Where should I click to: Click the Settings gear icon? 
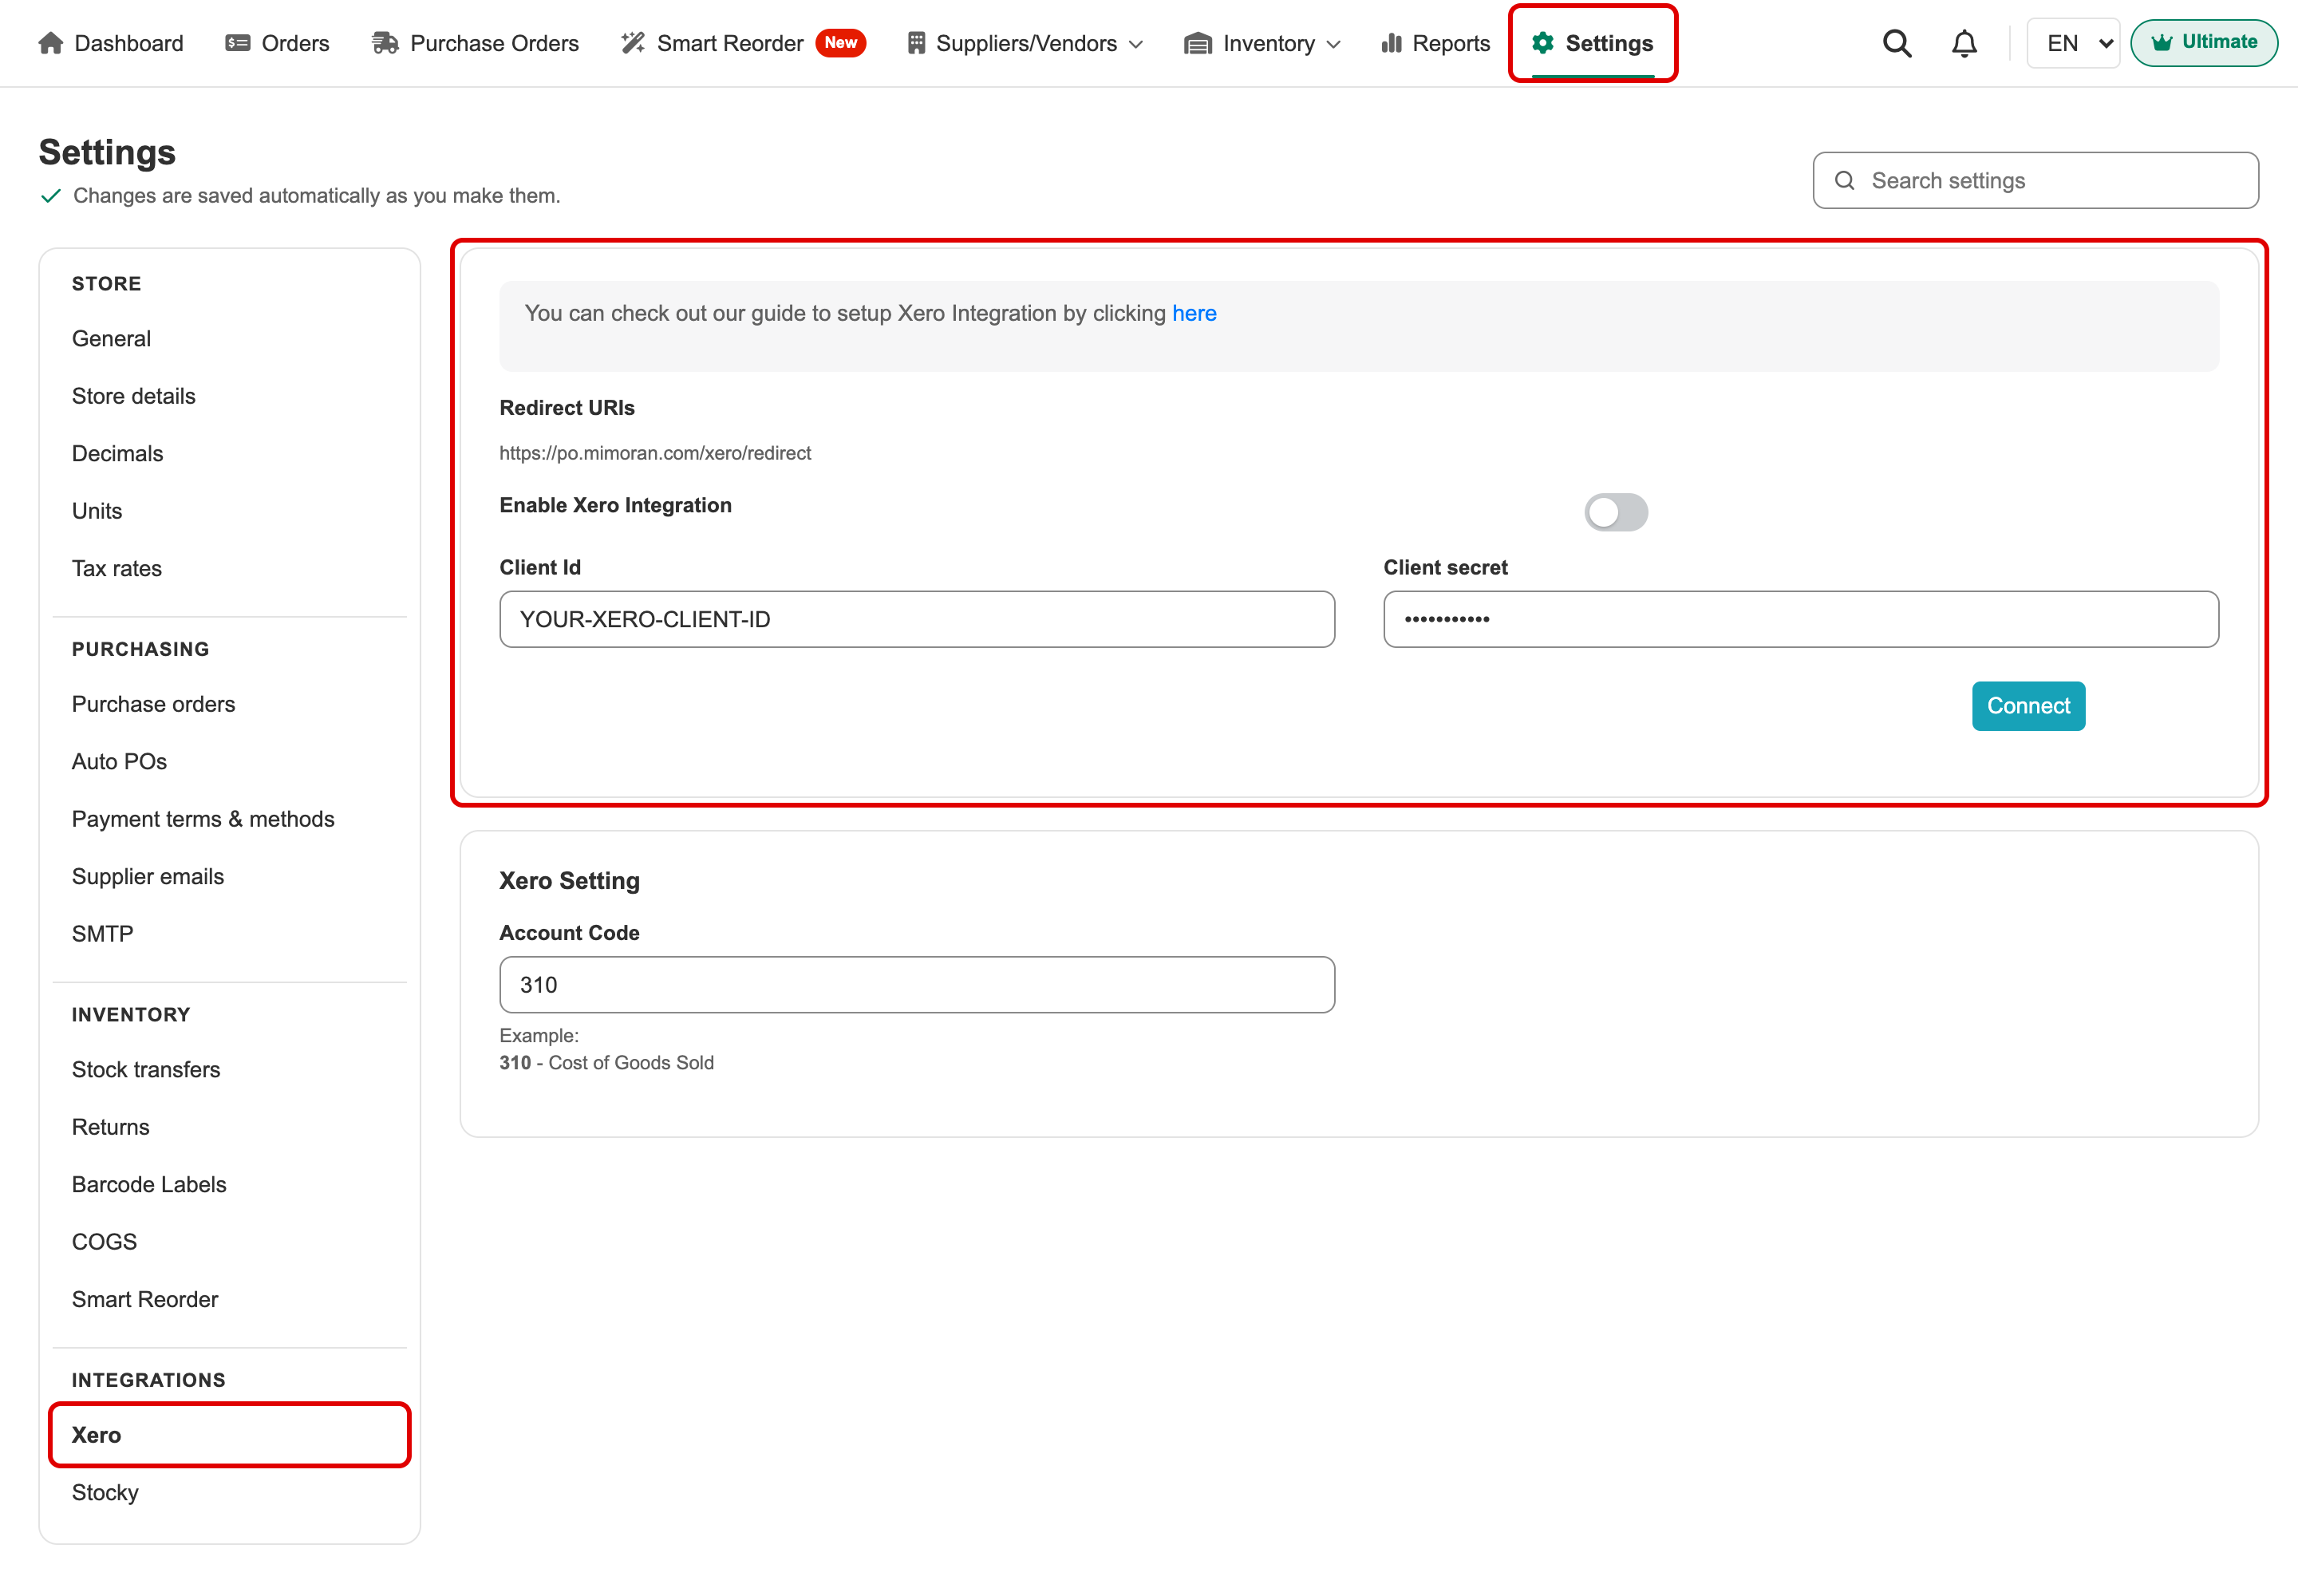click(1543, 43)
